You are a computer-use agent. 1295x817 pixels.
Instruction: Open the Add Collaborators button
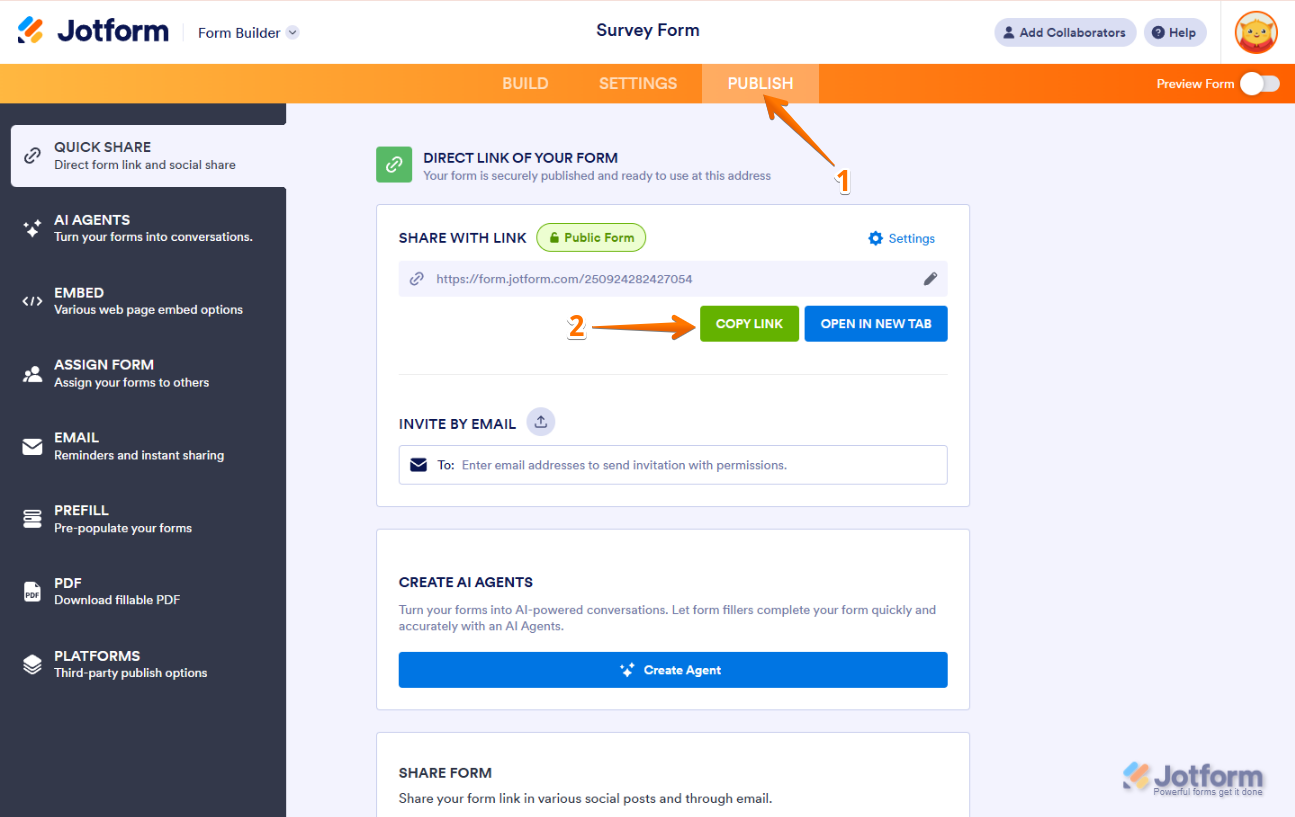tap(1064, 33)
